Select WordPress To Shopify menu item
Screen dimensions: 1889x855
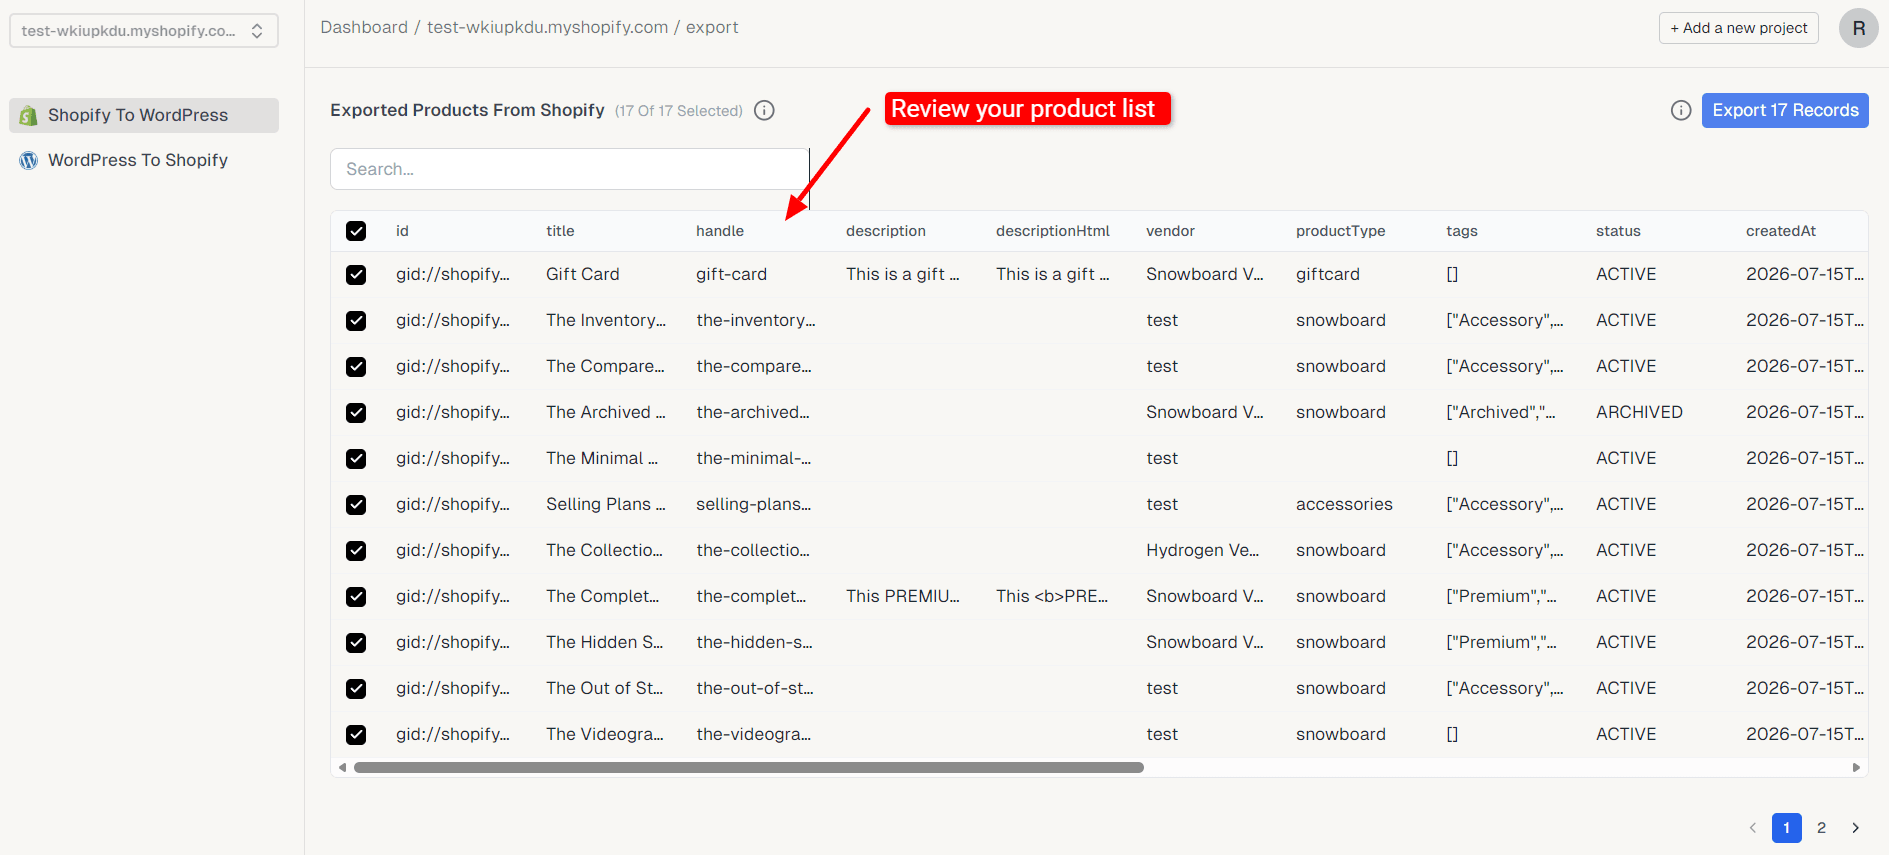144,160
